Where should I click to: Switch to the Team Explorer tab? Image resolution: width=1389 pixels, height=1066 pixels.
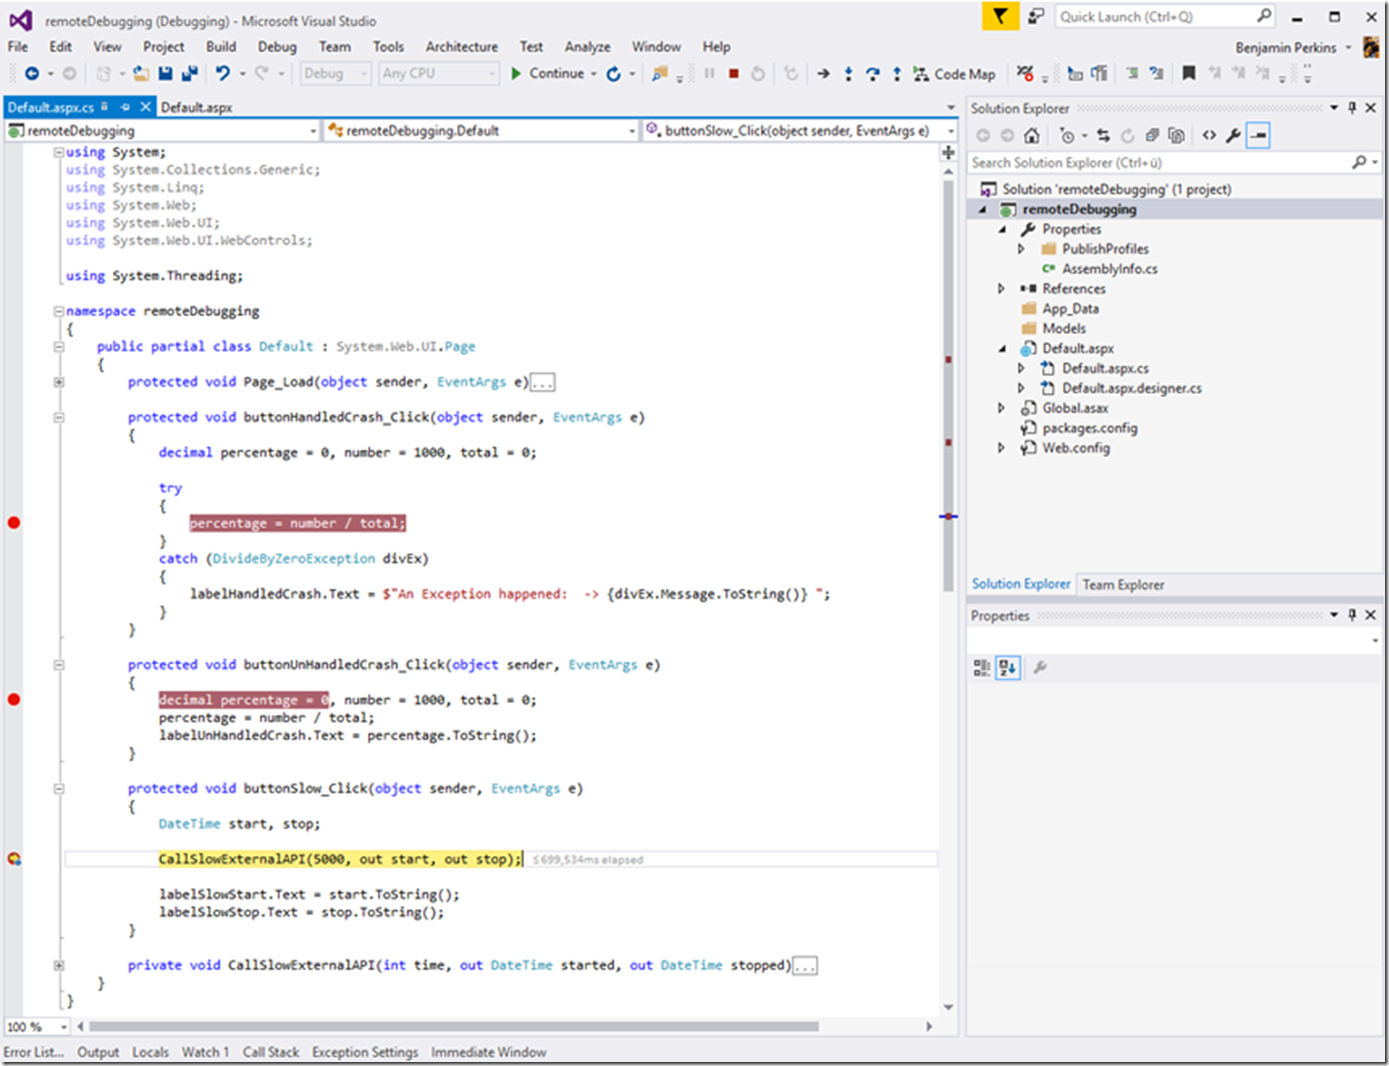(x=1123, y=585)
